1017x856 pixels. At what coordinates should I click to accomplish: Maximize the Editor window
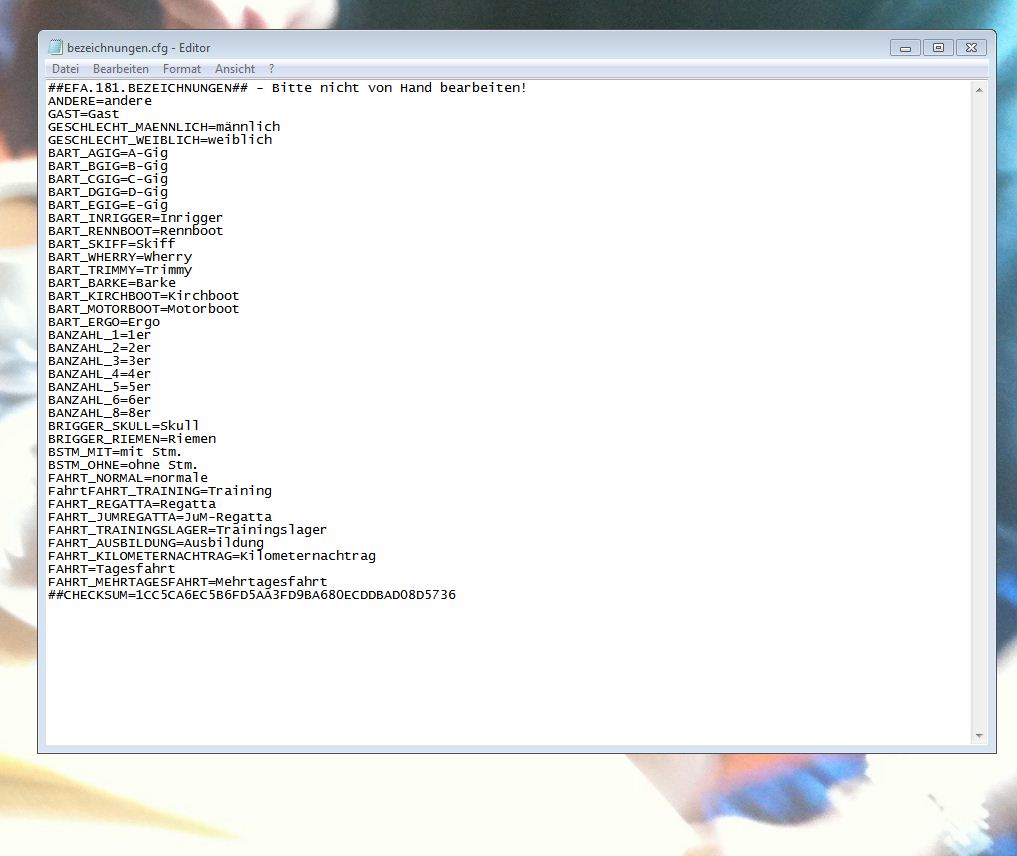[938, 47]
